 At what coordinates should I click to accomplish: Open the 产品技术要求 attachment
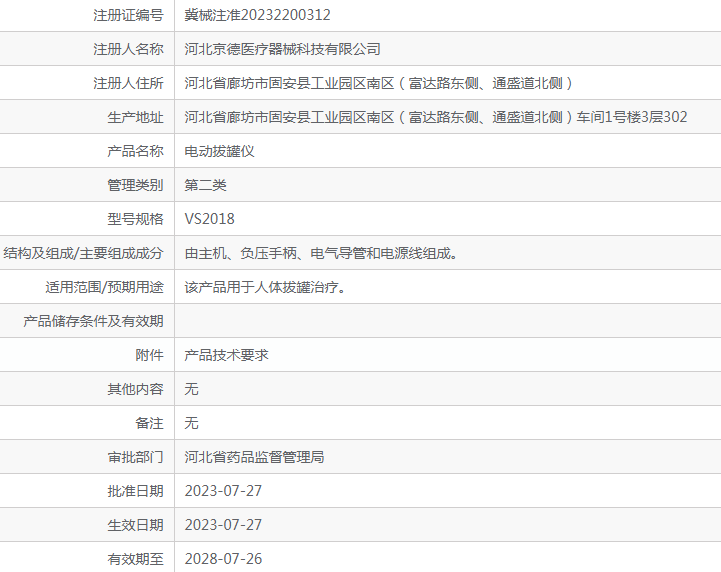click(x=227, y=355)
